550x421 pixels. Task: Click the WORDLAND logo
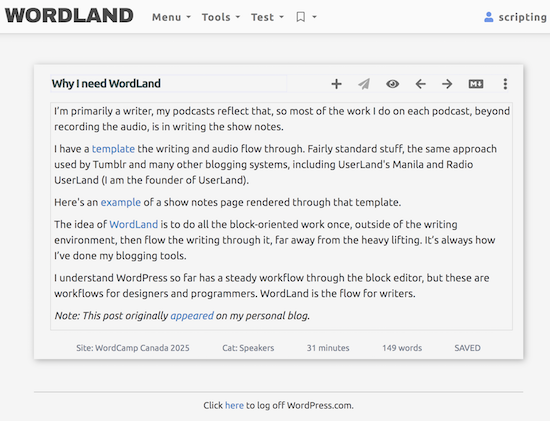coord(69,16)
